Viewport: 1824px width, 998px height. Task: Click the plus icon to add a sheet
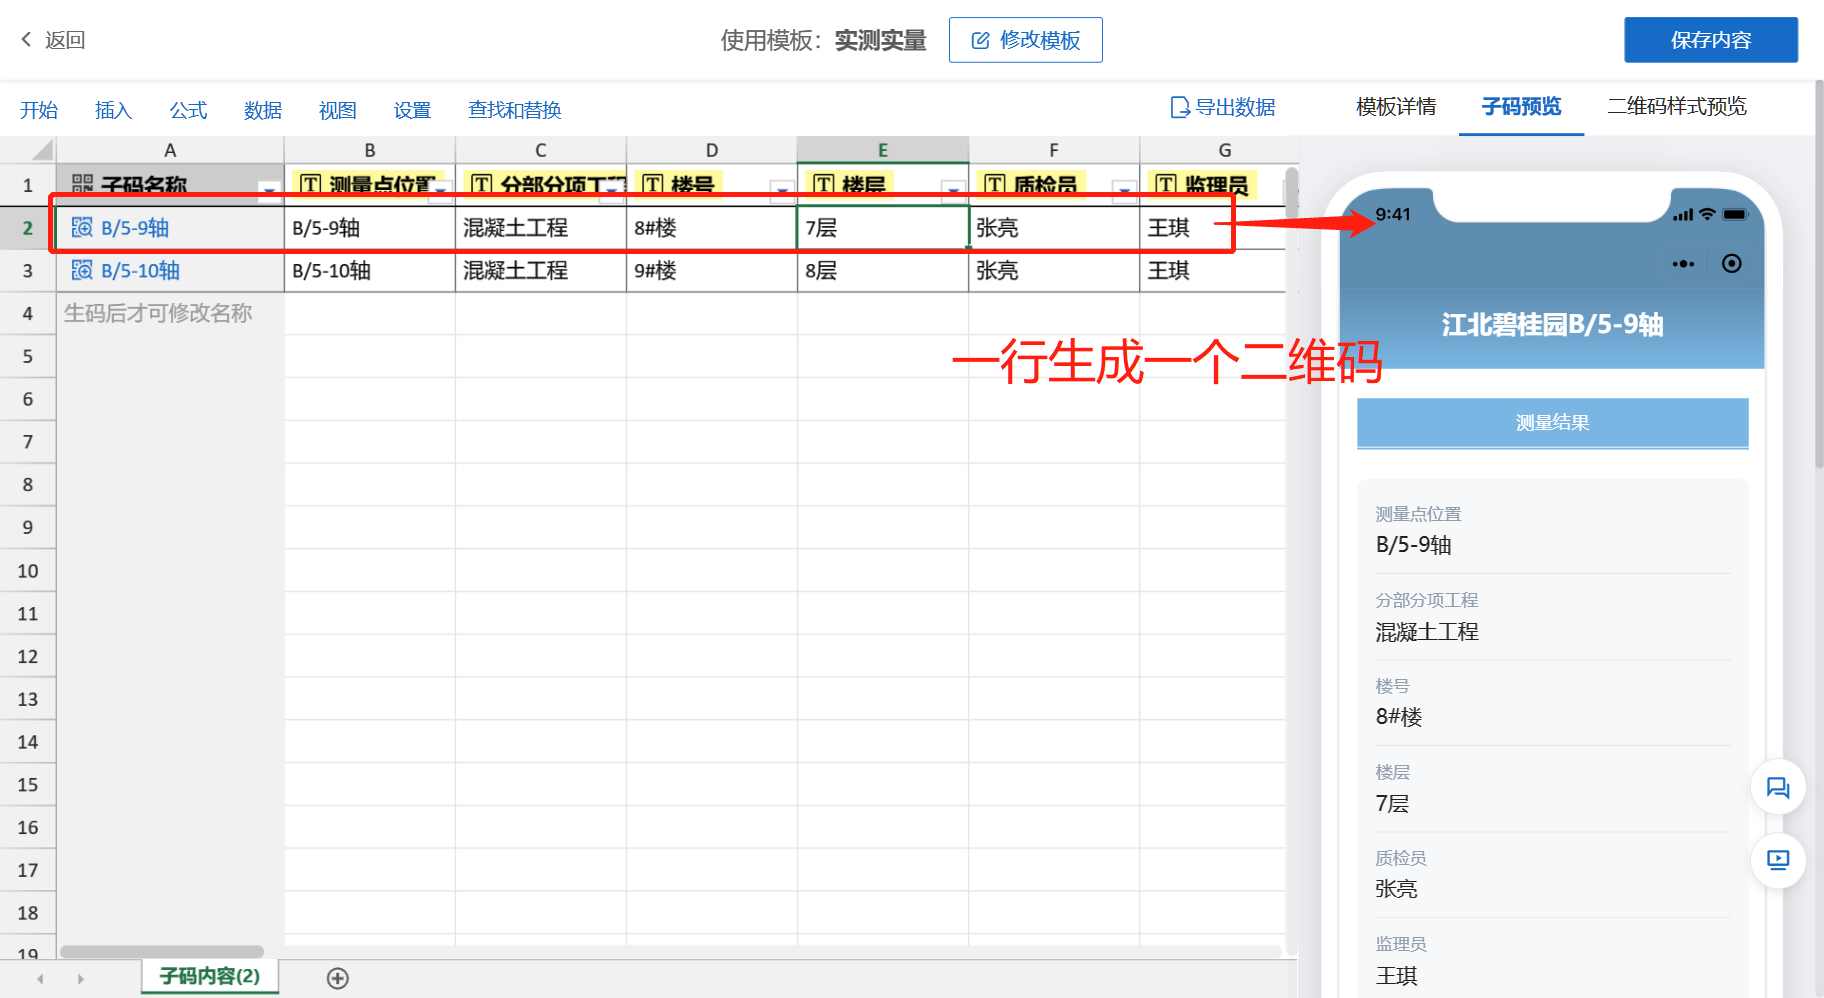pyautogui.click(x=337, y=978)
